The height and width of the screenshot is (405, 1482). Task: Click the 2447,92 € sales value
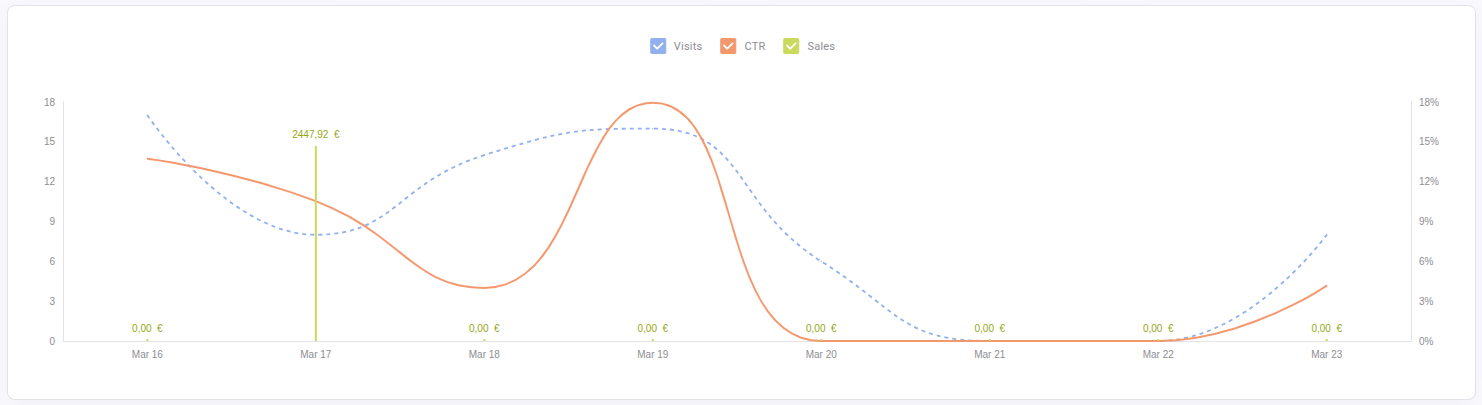pyautogui.click(x=316, y=134)
